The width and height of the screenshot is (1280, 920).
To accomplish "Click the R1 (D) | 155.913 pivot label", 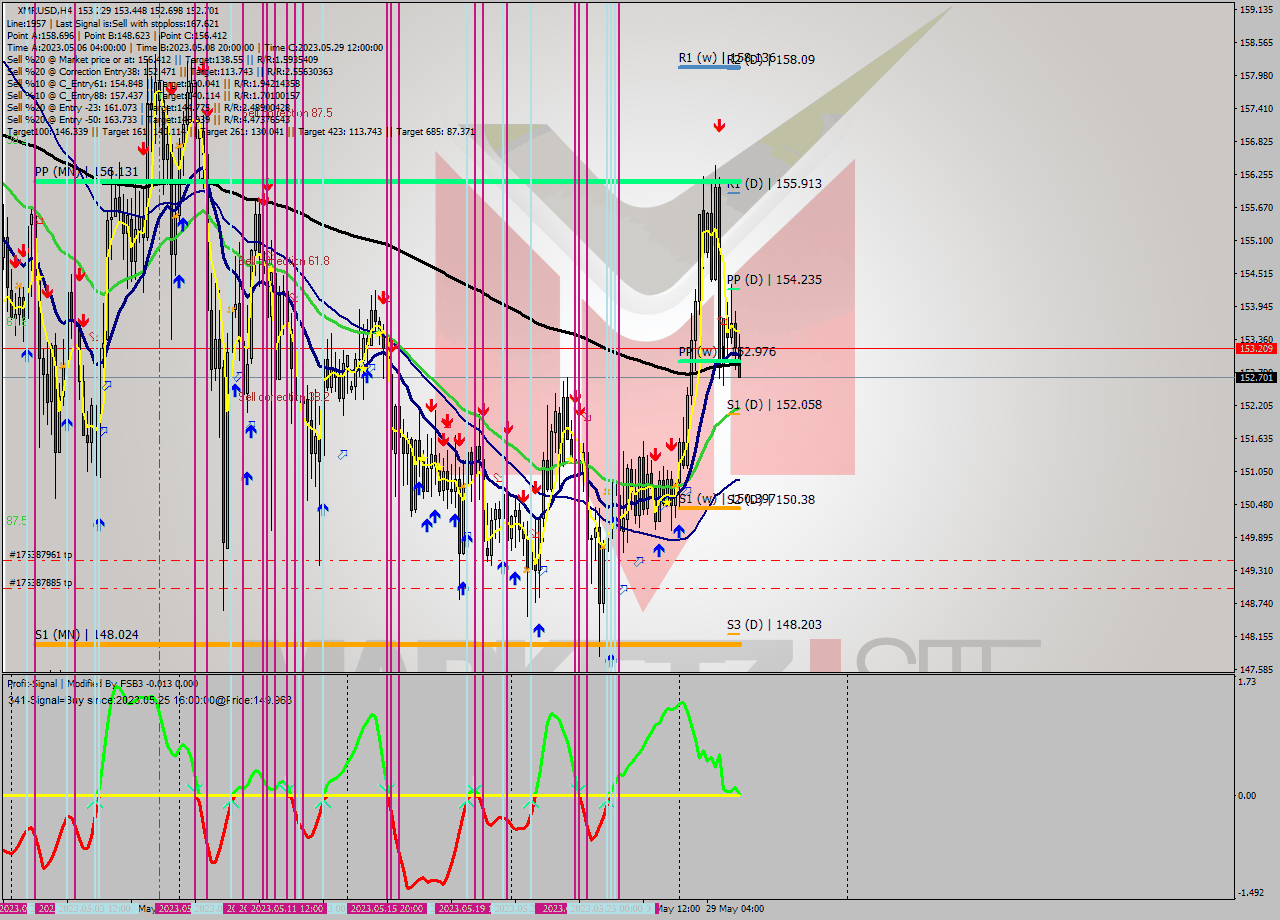I will (773, 183).
